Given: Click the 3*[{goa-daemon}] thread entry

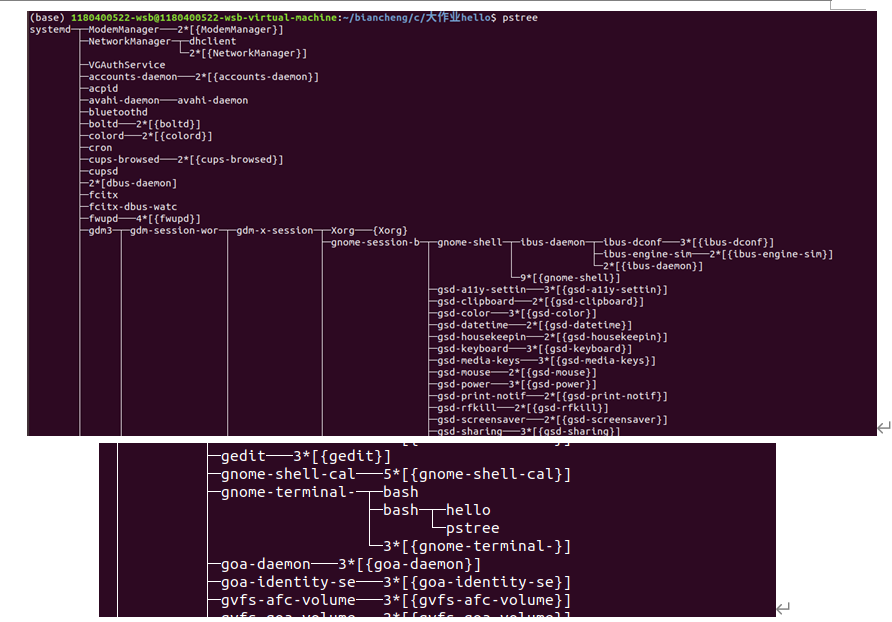Looking at the screenshot, I should pos(410,564).
